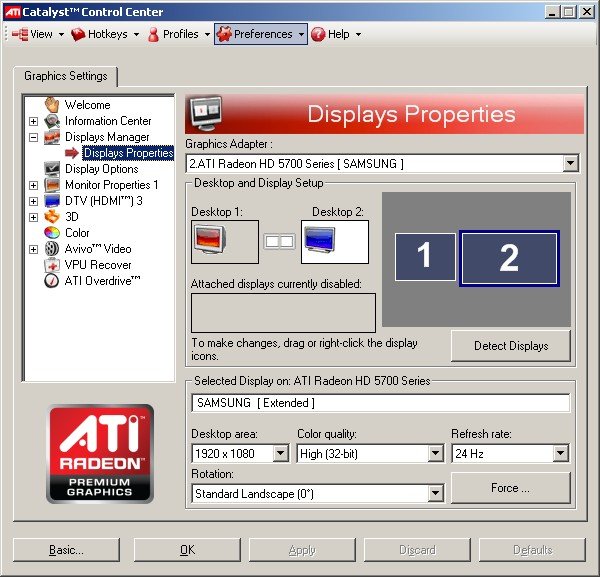The image size is (600, 577).
Task: Click the Welcome hand icon in tree
Action: tap(52, 105)
